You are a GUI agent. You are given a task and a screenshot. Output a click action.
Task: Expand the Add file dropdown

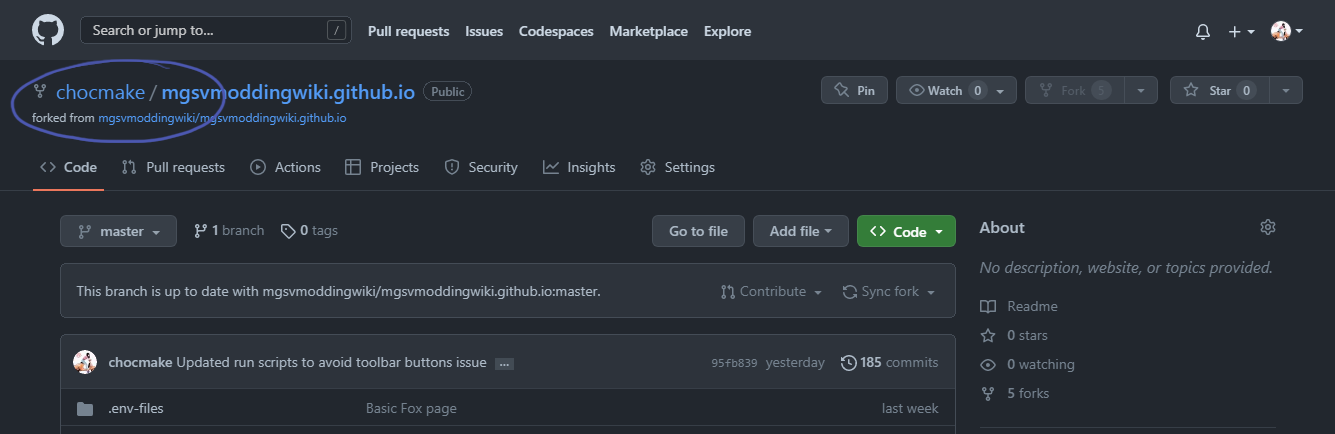[x=801, y=231]
